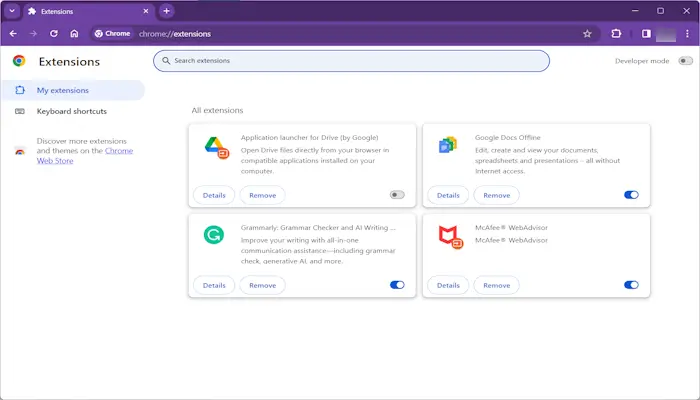700x400 pixels.
Task: Close the Extensions tab
Action: tap(146, 11)
